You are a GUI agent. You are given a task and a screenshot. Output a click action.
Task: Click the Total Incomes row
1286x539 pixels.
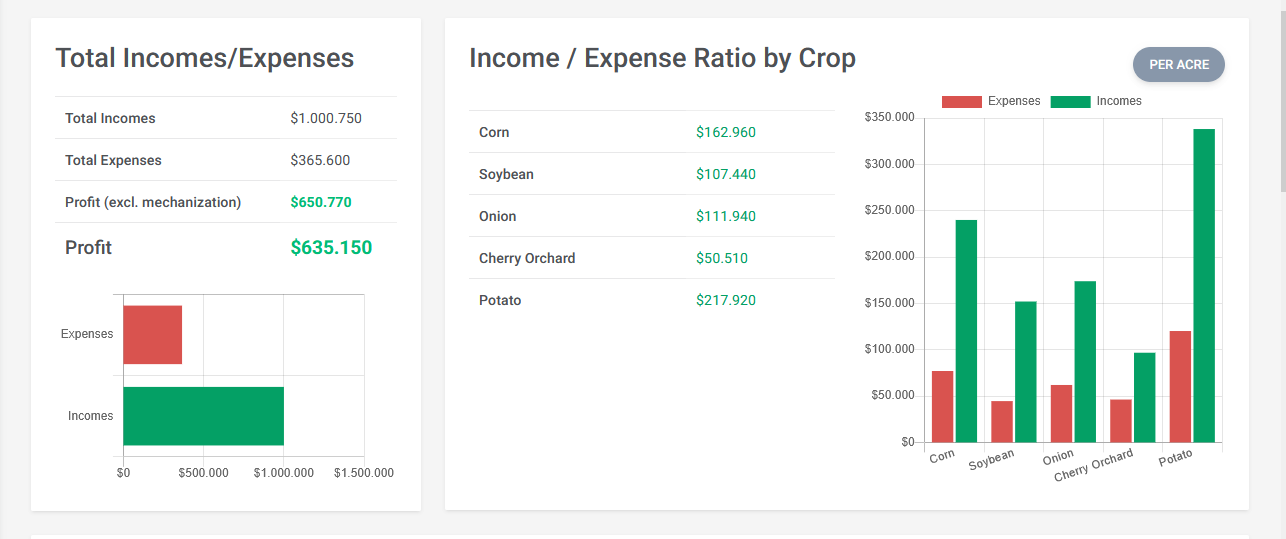click(x=225, y=118)
